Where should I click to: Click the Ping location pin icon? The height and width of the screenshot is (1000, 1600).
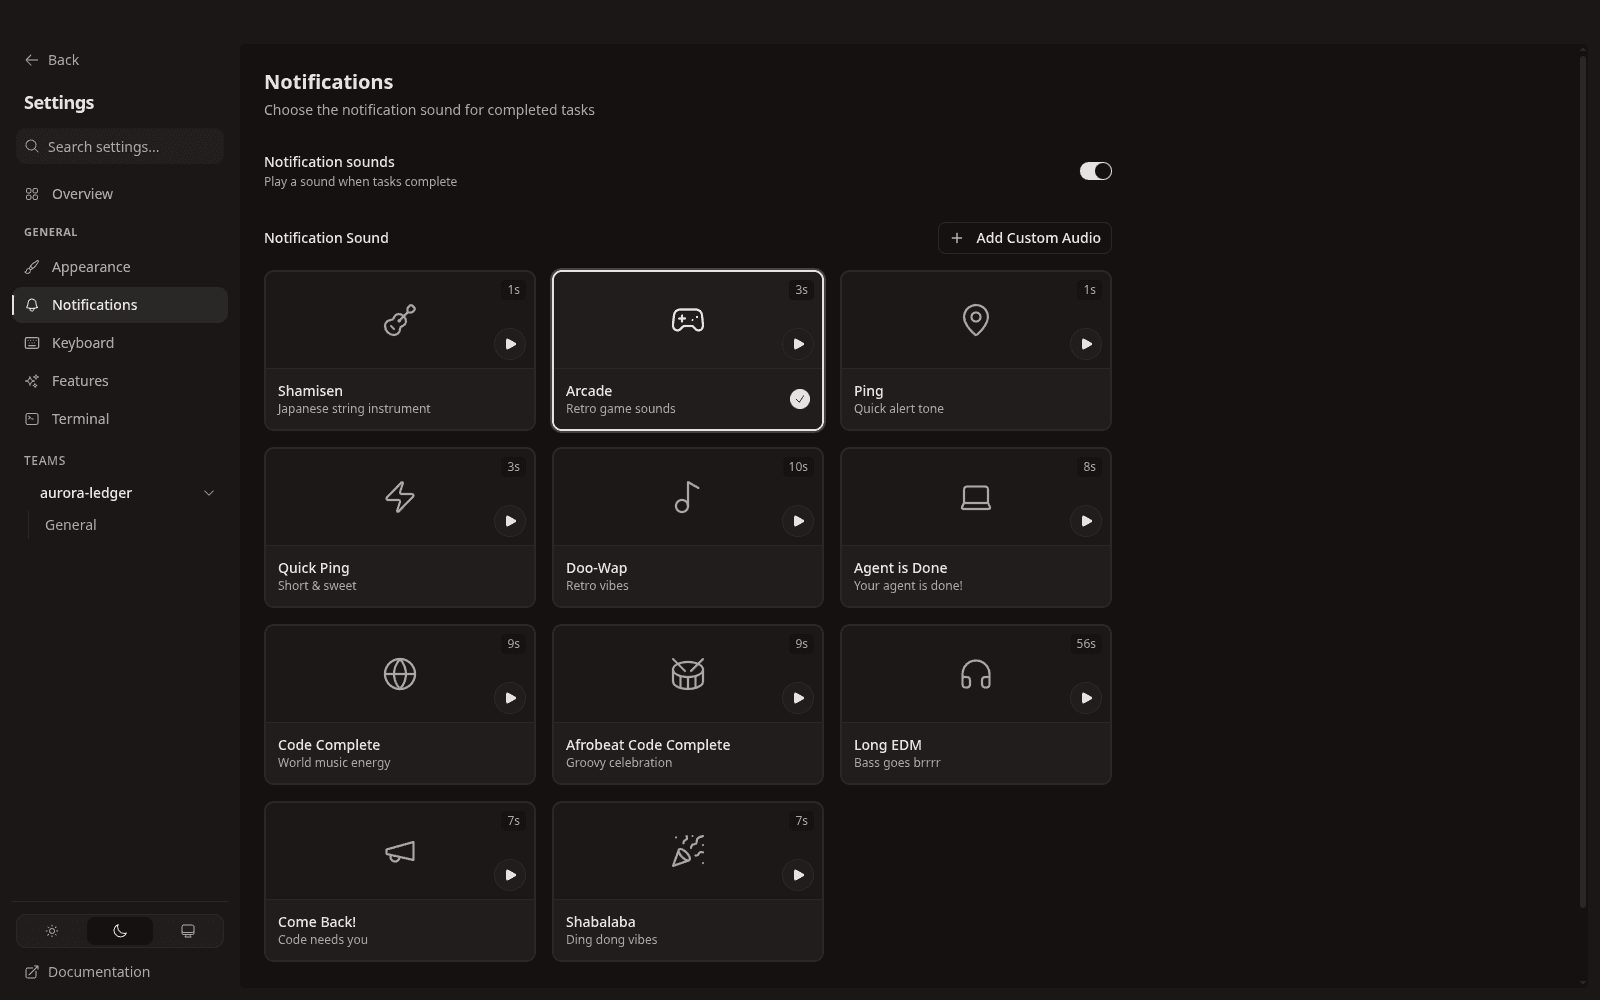point(976,320)
